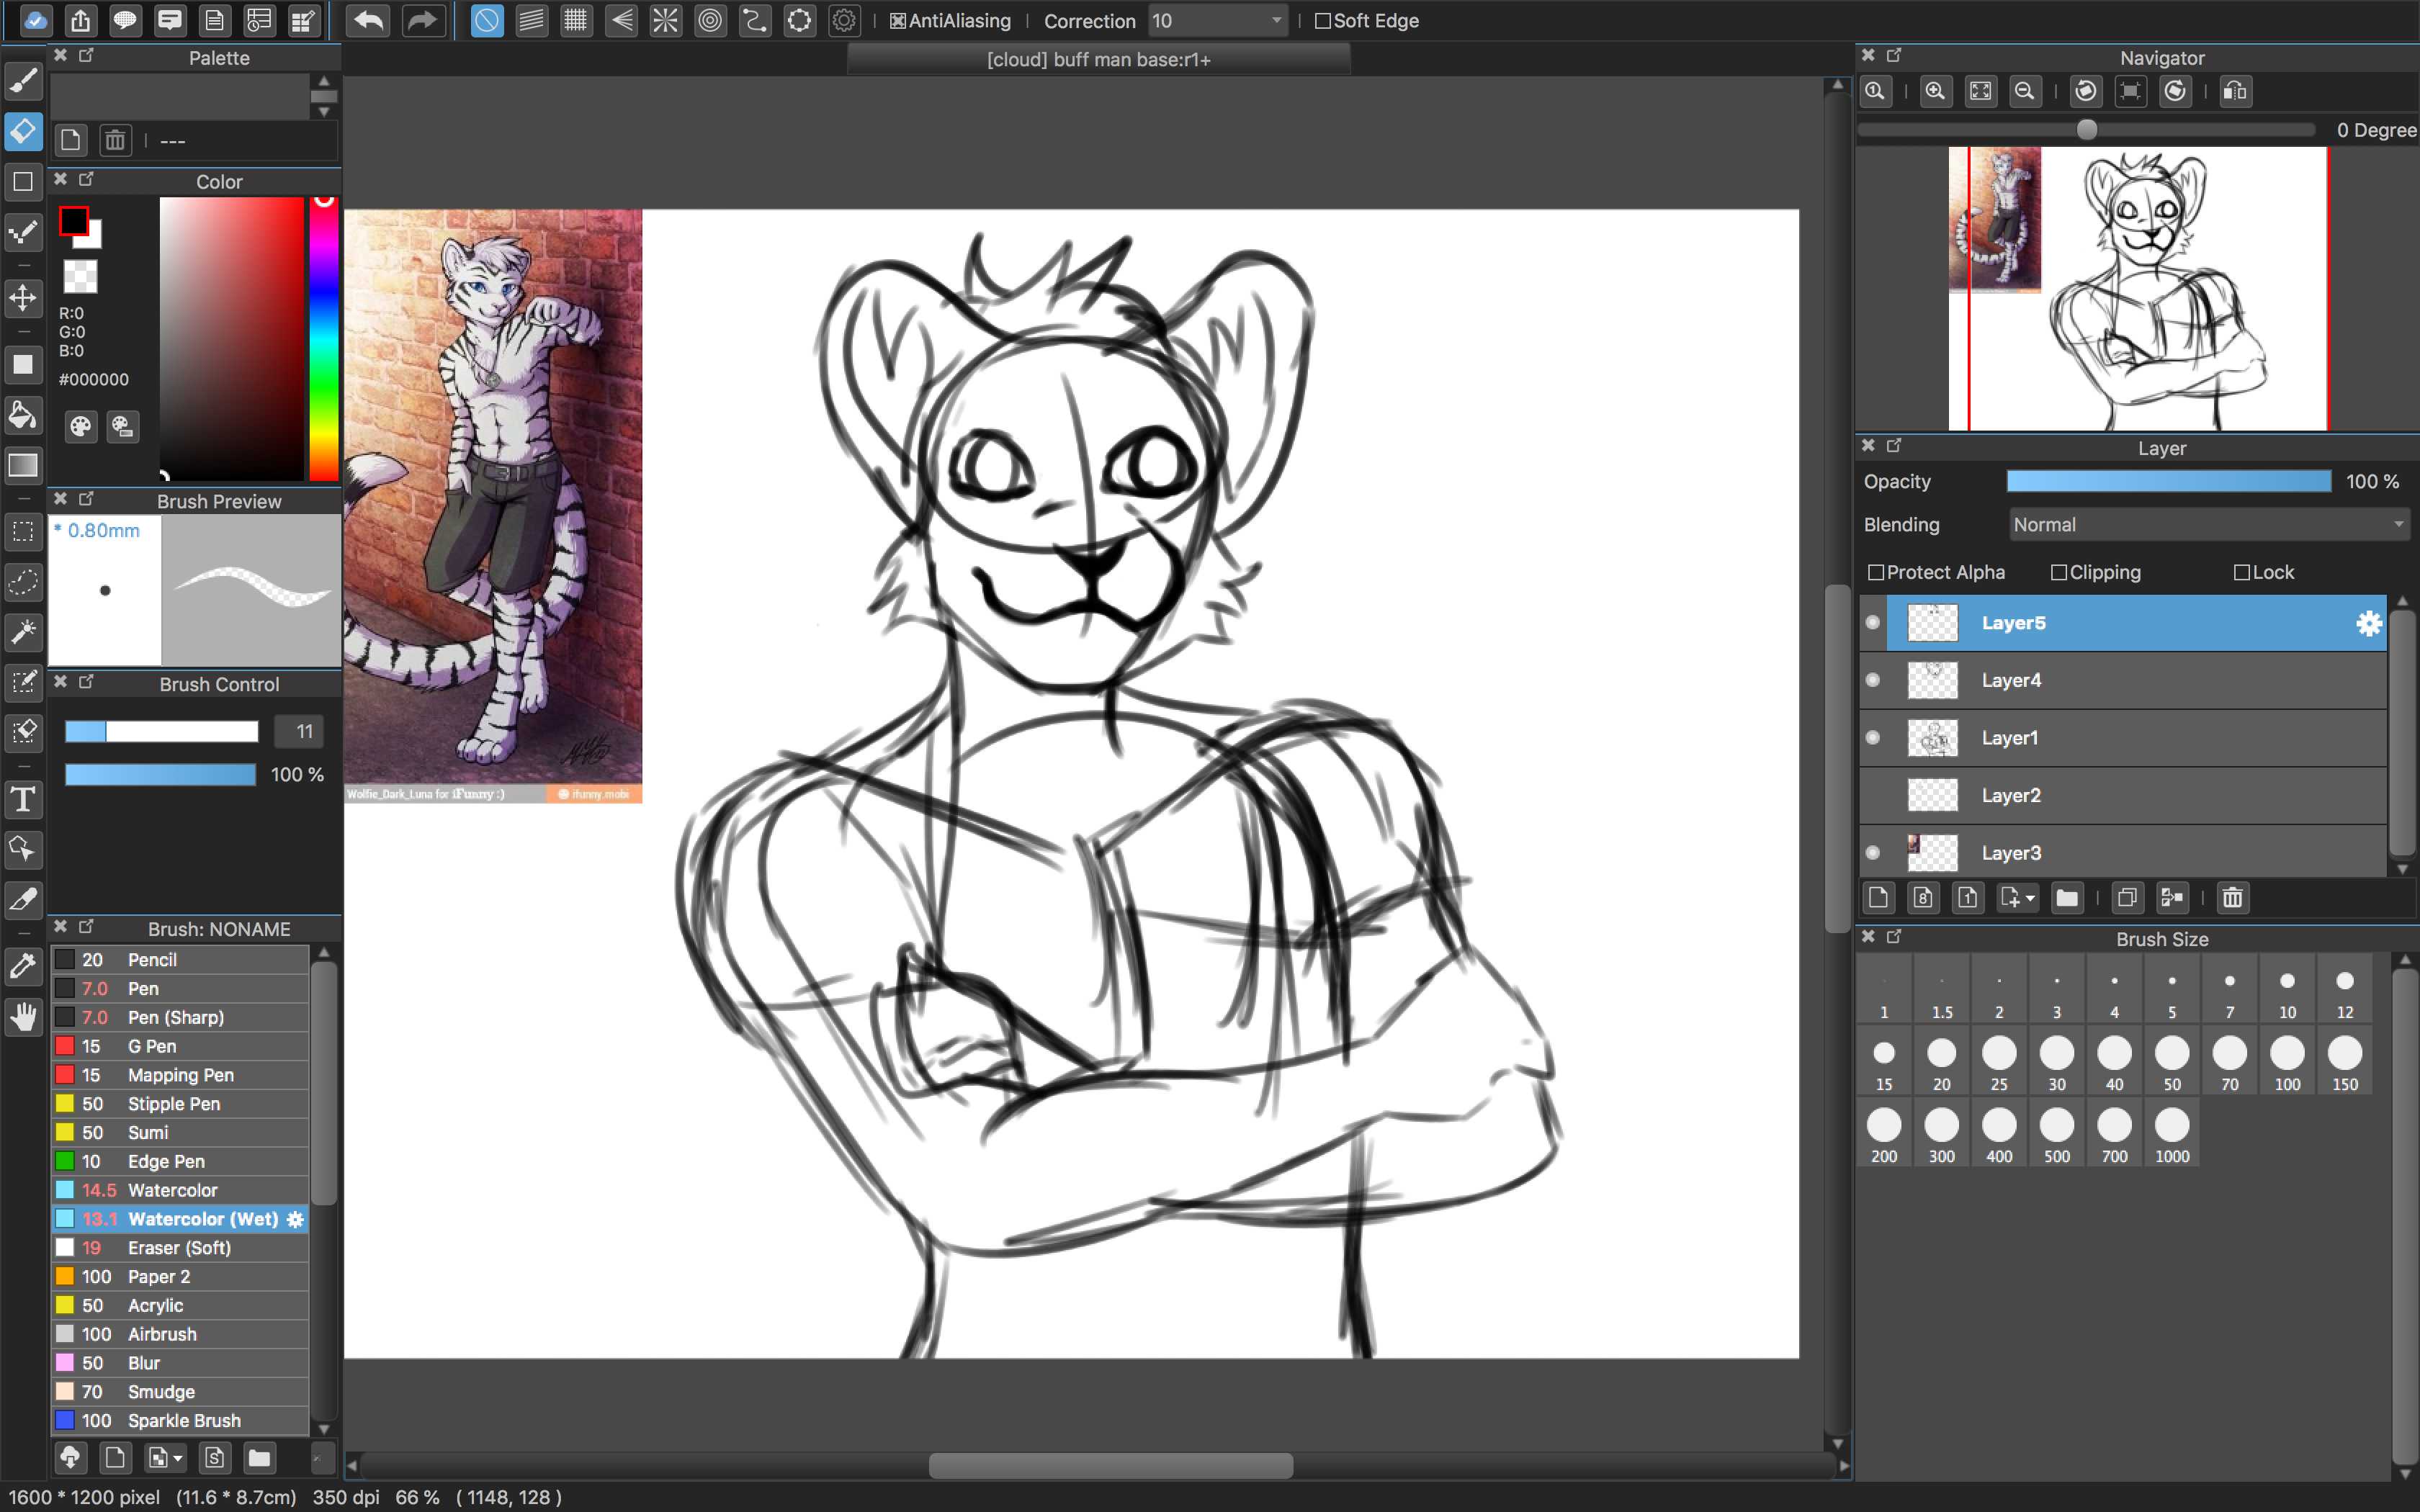Image resolution: width=2420 pixels, height=1512 pixels.
Task: Zoom out using Navigator magnifier minus
Action: point(2025,91)
